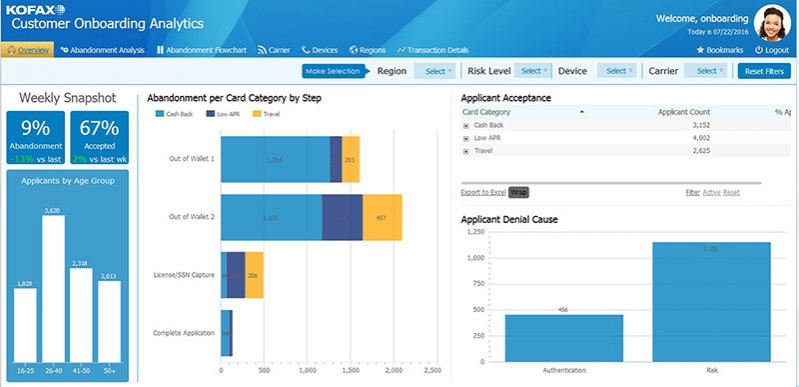Click Out of Wallet 2 Low APR segment
The width and height of the screenshot is (799, 387).
342,217
